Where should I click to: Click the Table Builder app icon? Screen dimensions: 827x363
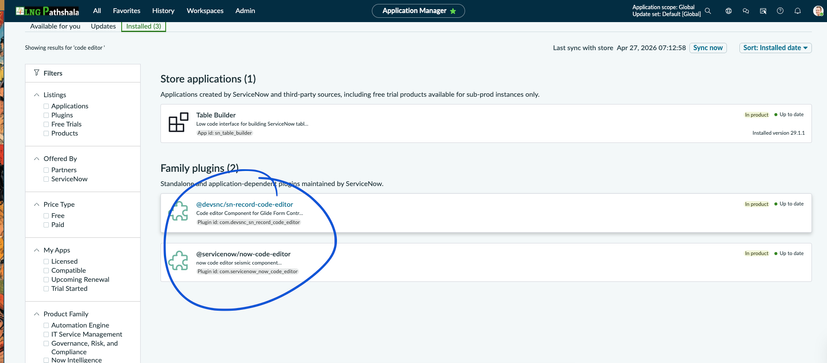(178, 122)
